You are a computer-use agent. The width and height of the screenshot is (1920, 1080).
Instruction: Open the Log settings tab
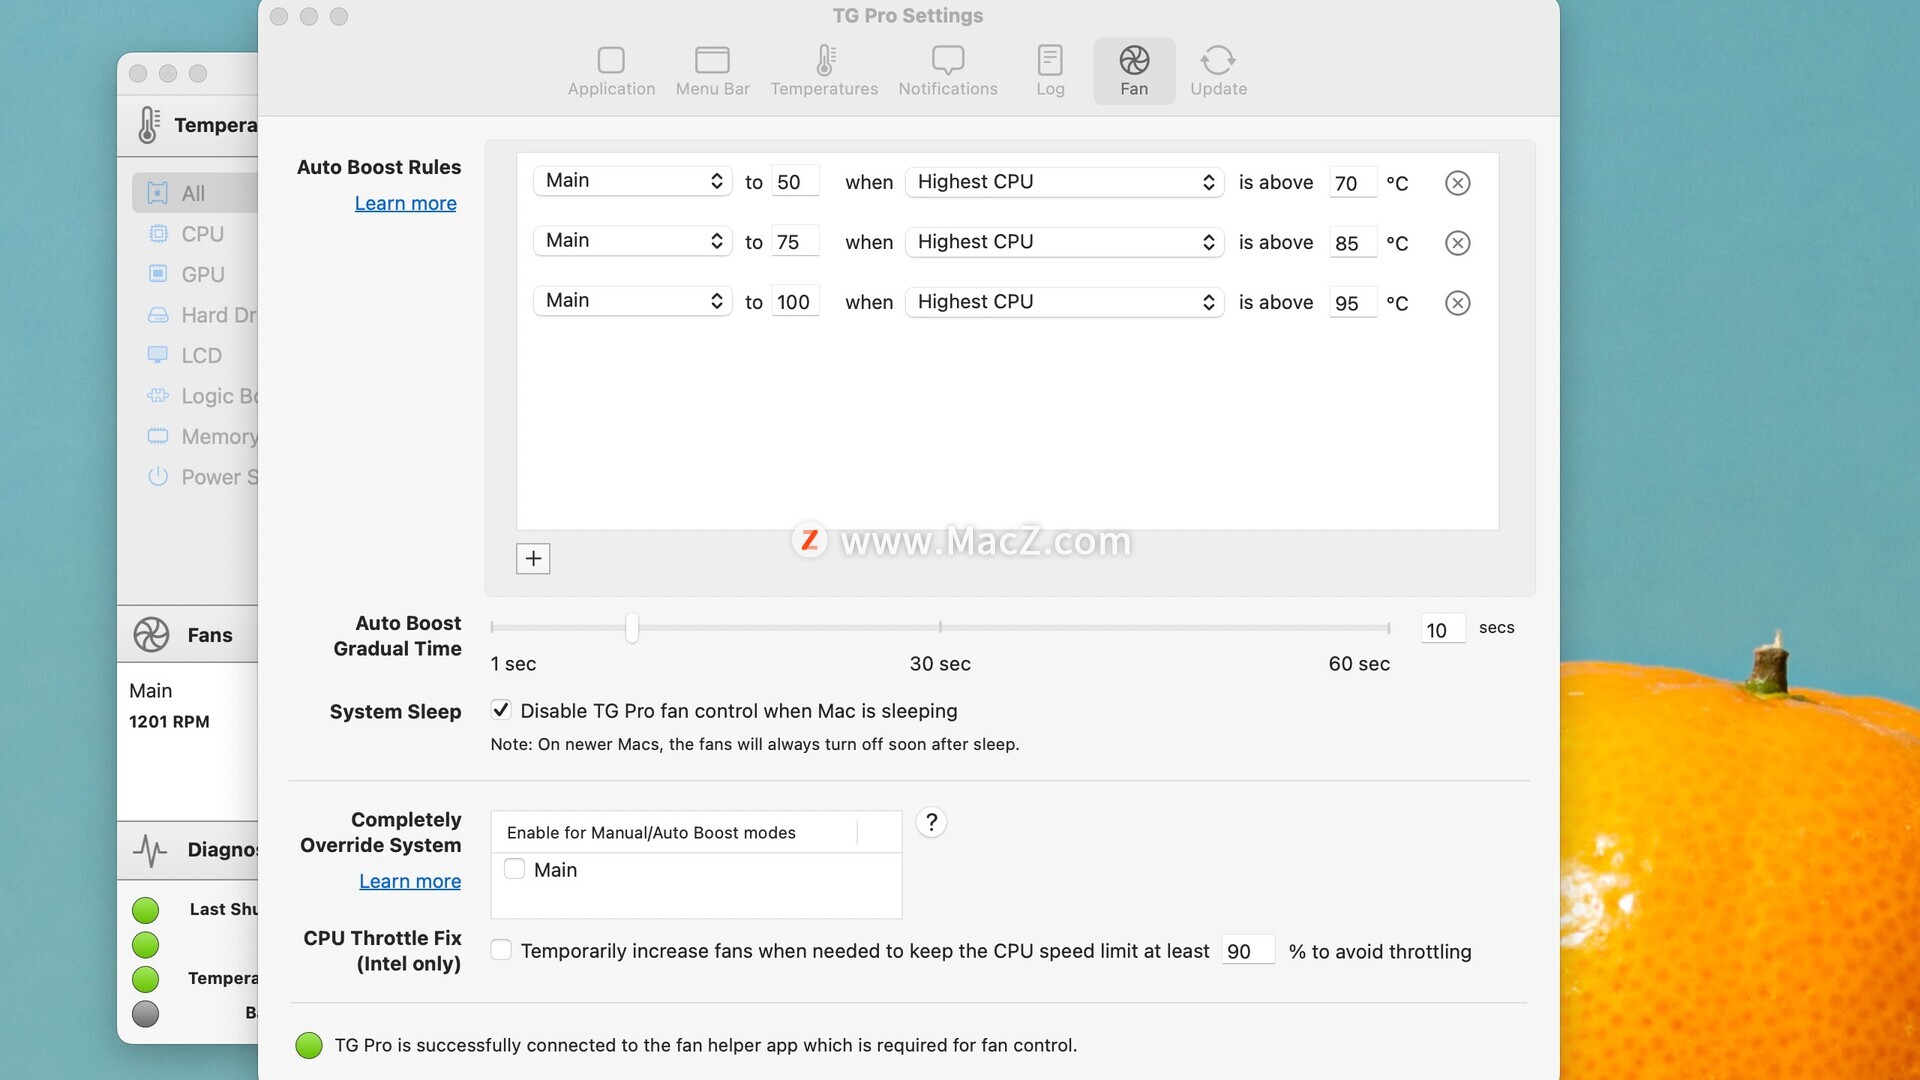click(1050, 71)
